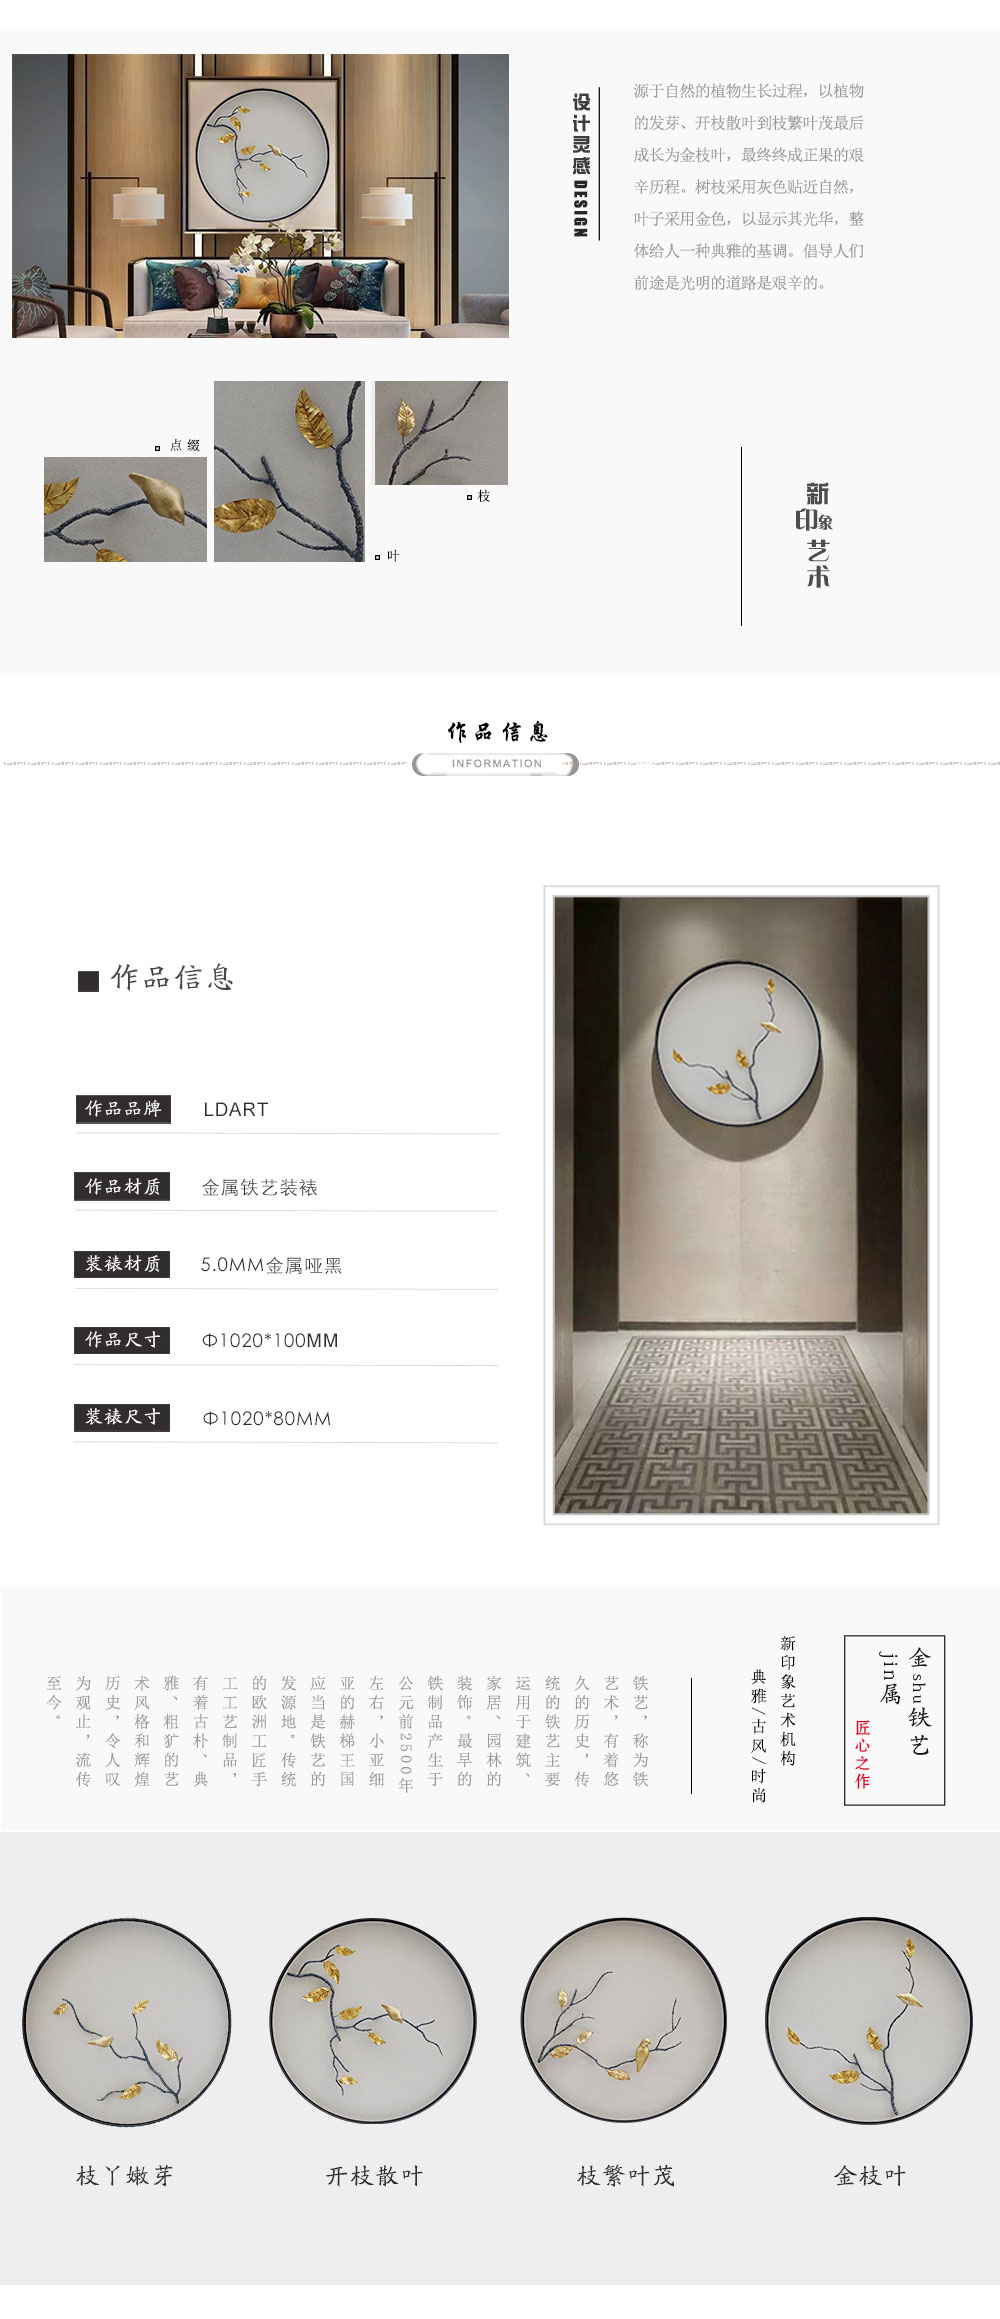The height and width of the screenshot is (2319, 1000).
Task: Click the 装裱材质 label tag
Action: (x=122, y=1264)
